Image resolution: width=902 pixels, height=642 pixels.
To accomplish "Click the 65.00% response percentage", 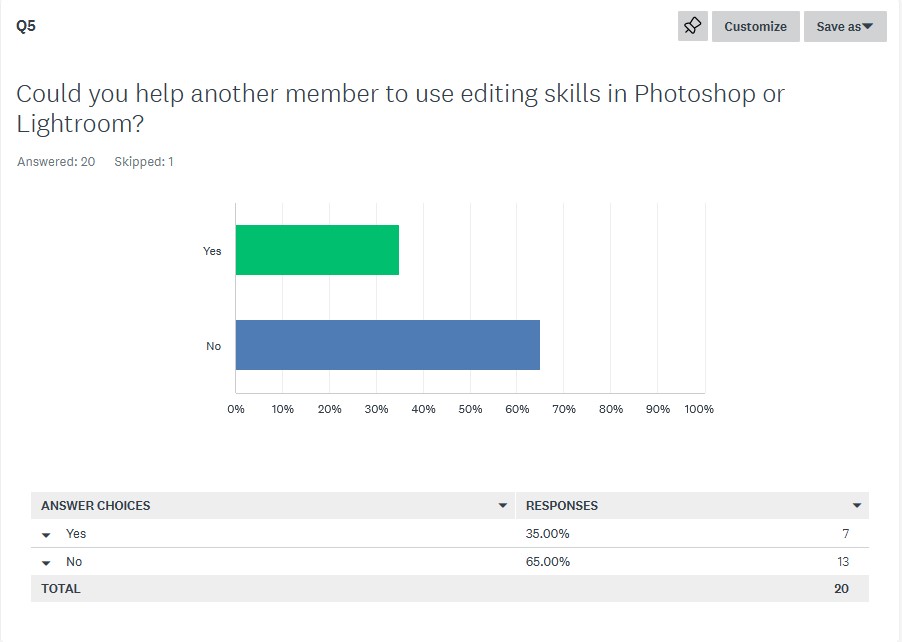I will point(547,561).
